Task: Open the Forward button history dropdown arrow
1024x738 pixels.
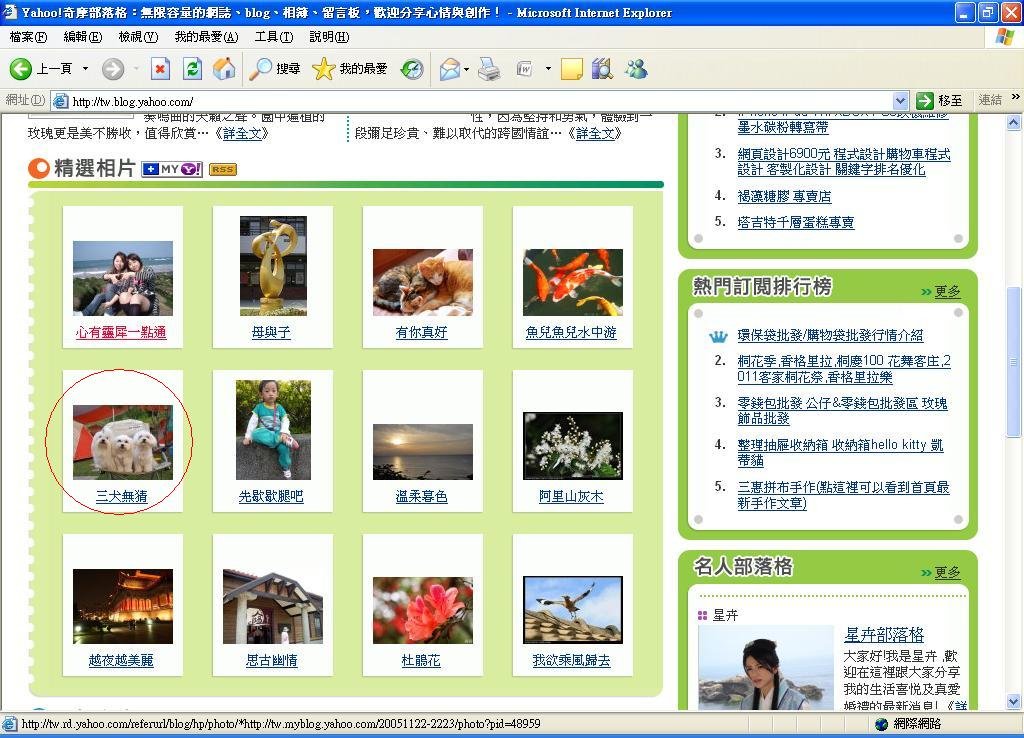Action: pyautogui.click(x=136, y=69)
